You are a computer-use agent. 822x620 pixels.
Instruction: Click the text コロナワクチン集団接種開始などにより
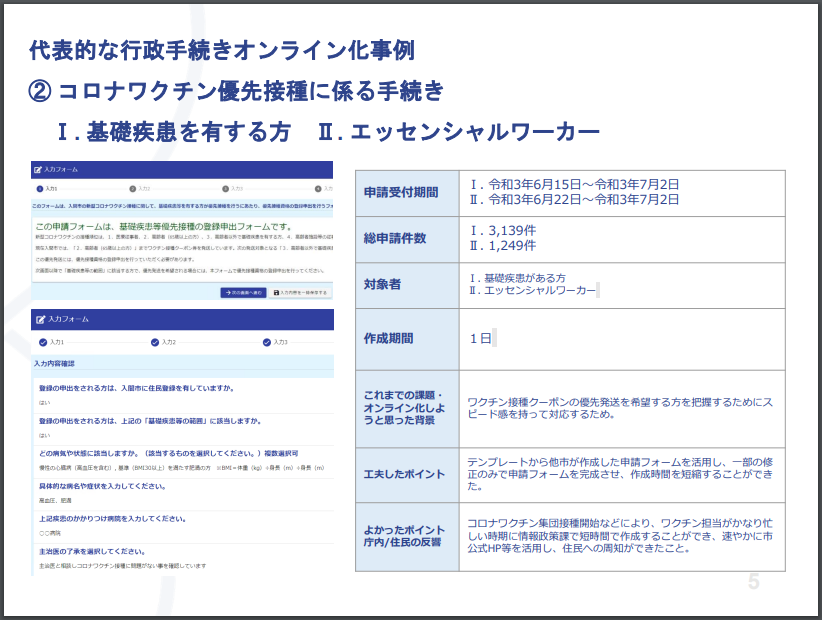click(620, 536)
